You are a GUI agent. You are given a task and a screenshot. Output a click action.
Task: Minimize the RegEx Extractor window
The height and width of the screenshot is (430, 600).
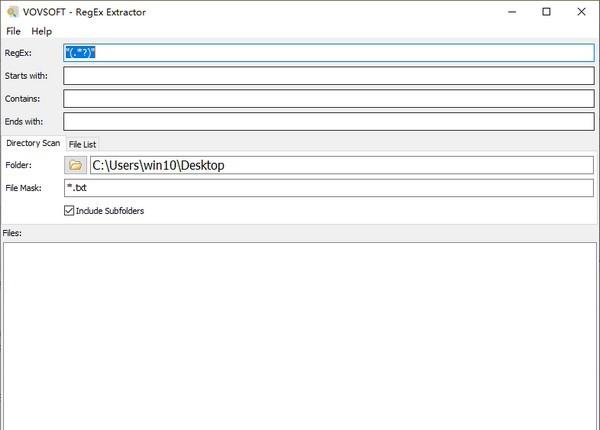(x=512, y=12)
